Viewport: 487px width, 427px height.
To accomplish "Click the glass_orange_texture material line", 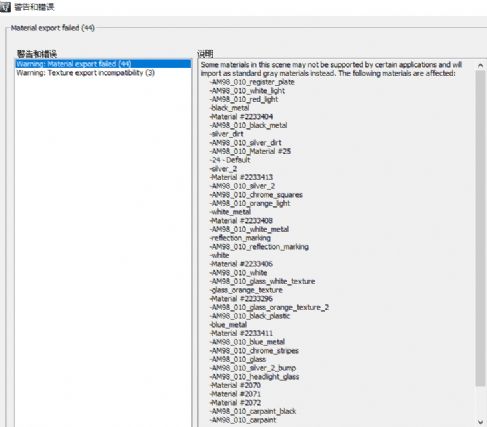I will 246,290.
